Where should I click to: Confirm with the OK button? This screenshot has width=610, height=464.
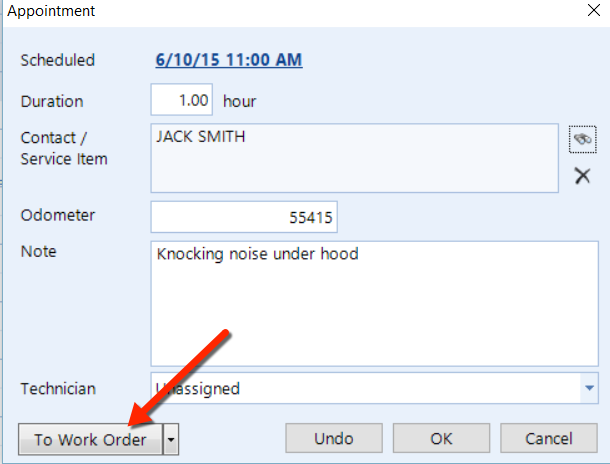click(x=441, y=439)
